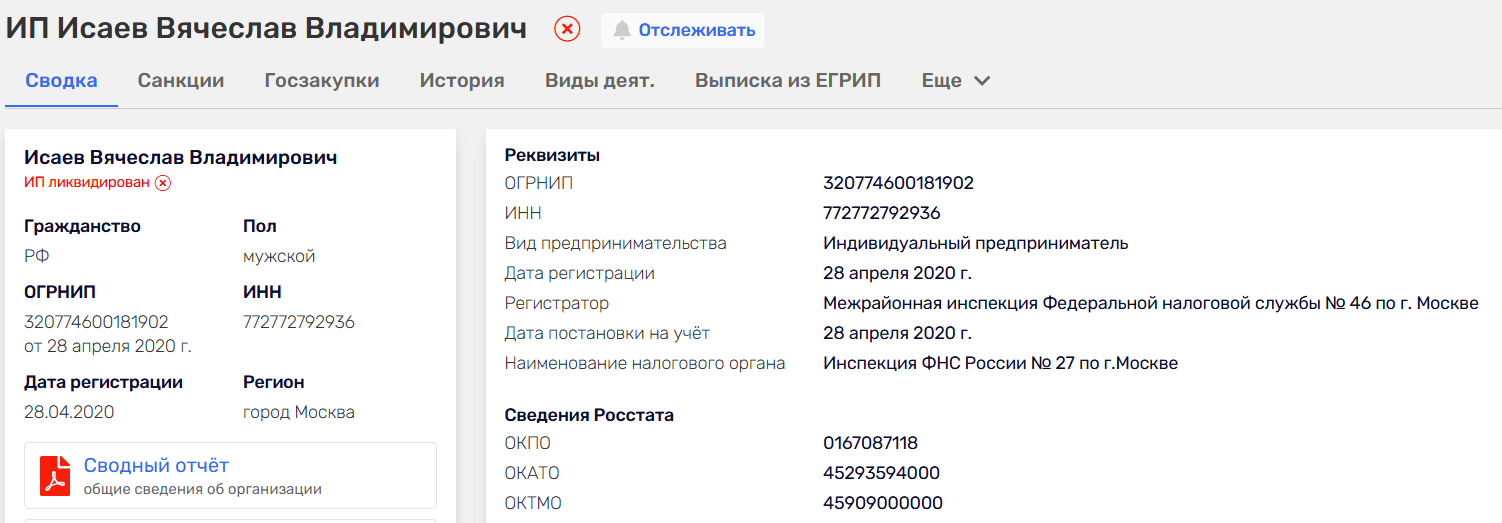Click the bell icon in Отслеживать button
1502x523 pixels.
pyautogui.click(x=622, y=30)
